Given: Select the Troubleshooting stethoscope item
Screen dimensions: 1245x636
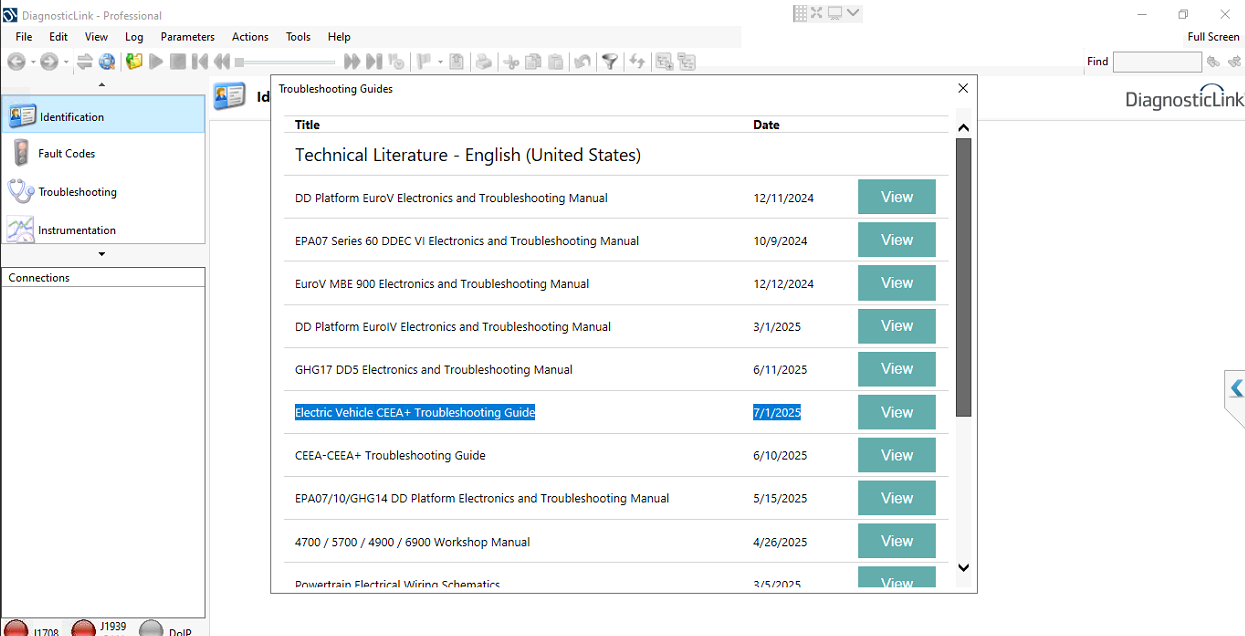Looking at the screenshot, I should tap(77, 192).
